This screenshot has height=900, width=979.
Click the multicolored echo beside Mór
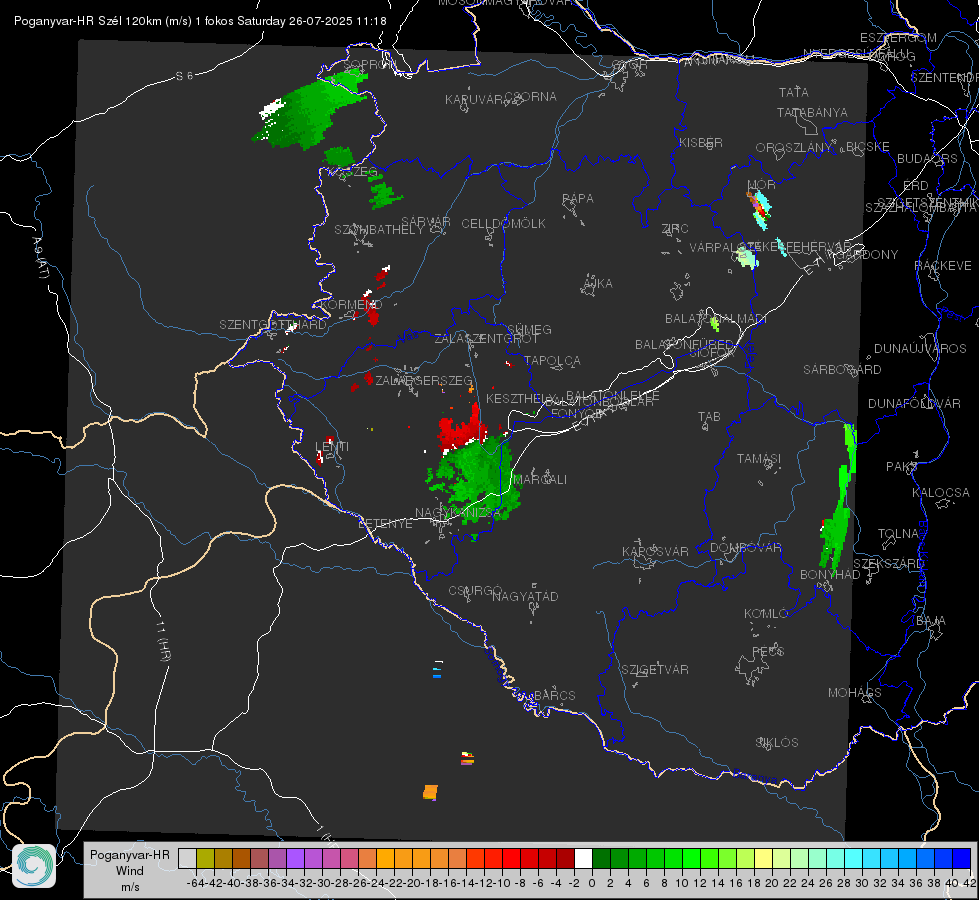(x=759, y=210)
